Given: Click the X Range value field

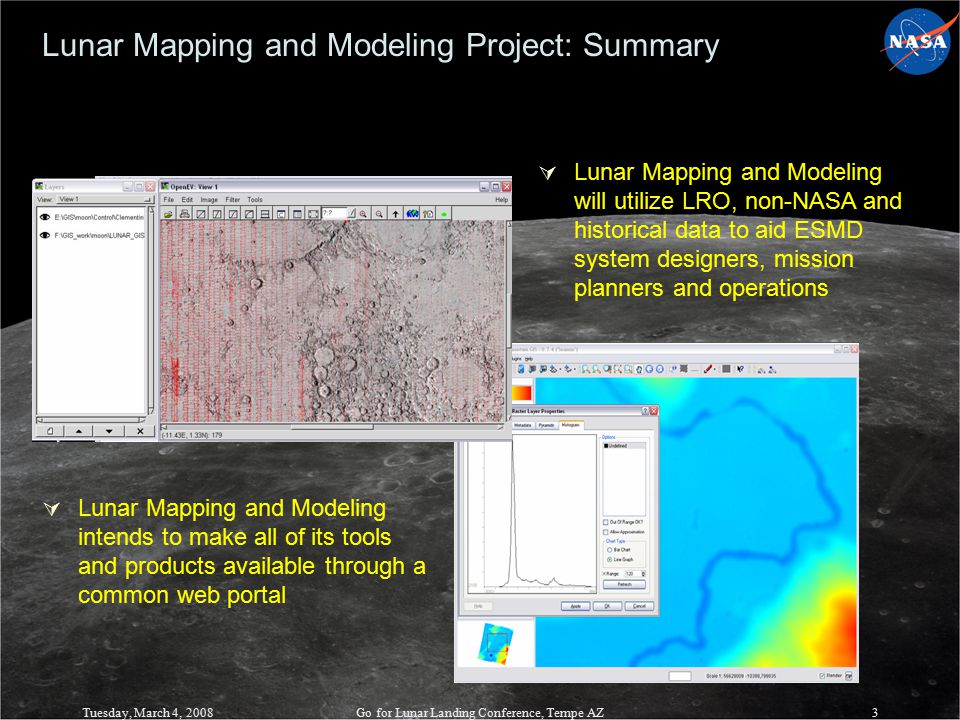Looking at the screenshot, I should pos(631,574).
